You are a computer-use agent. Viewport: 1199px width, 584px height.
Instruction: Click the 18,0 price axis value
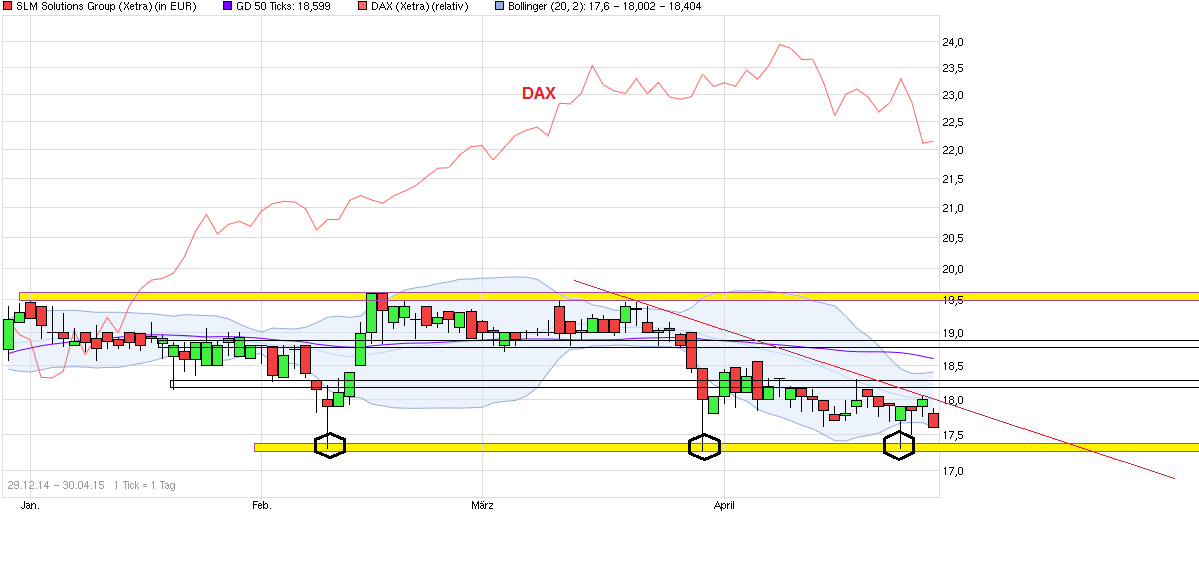point(954,401)
